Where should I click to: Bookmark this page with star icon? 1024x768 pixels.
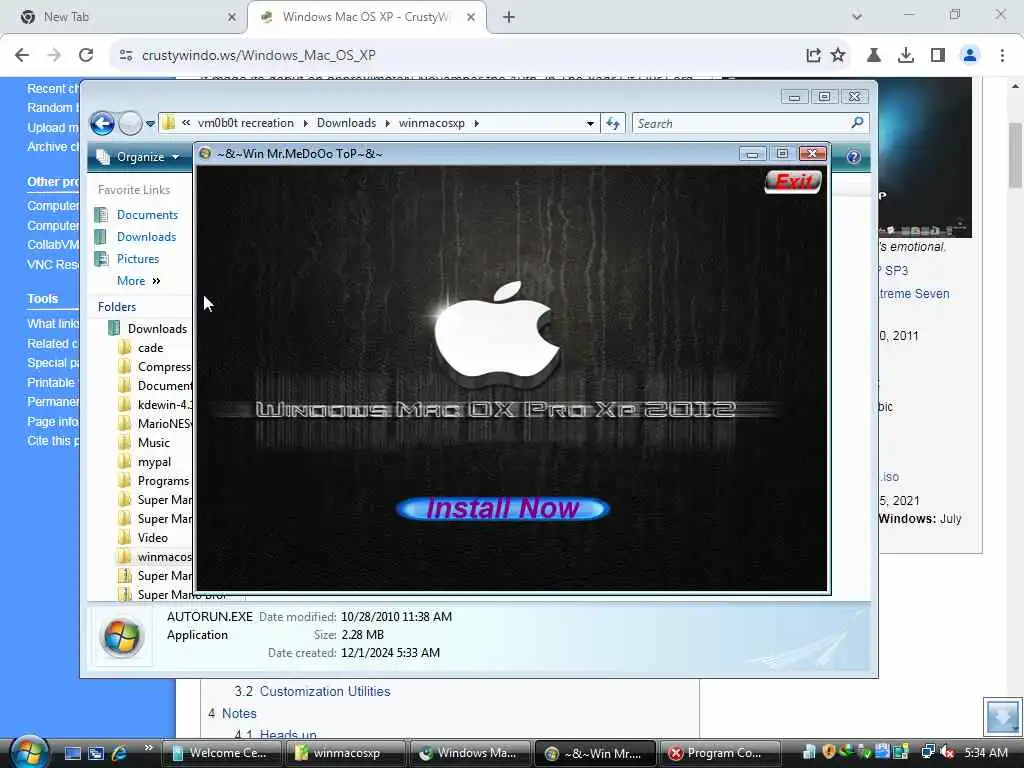[838, 56]
